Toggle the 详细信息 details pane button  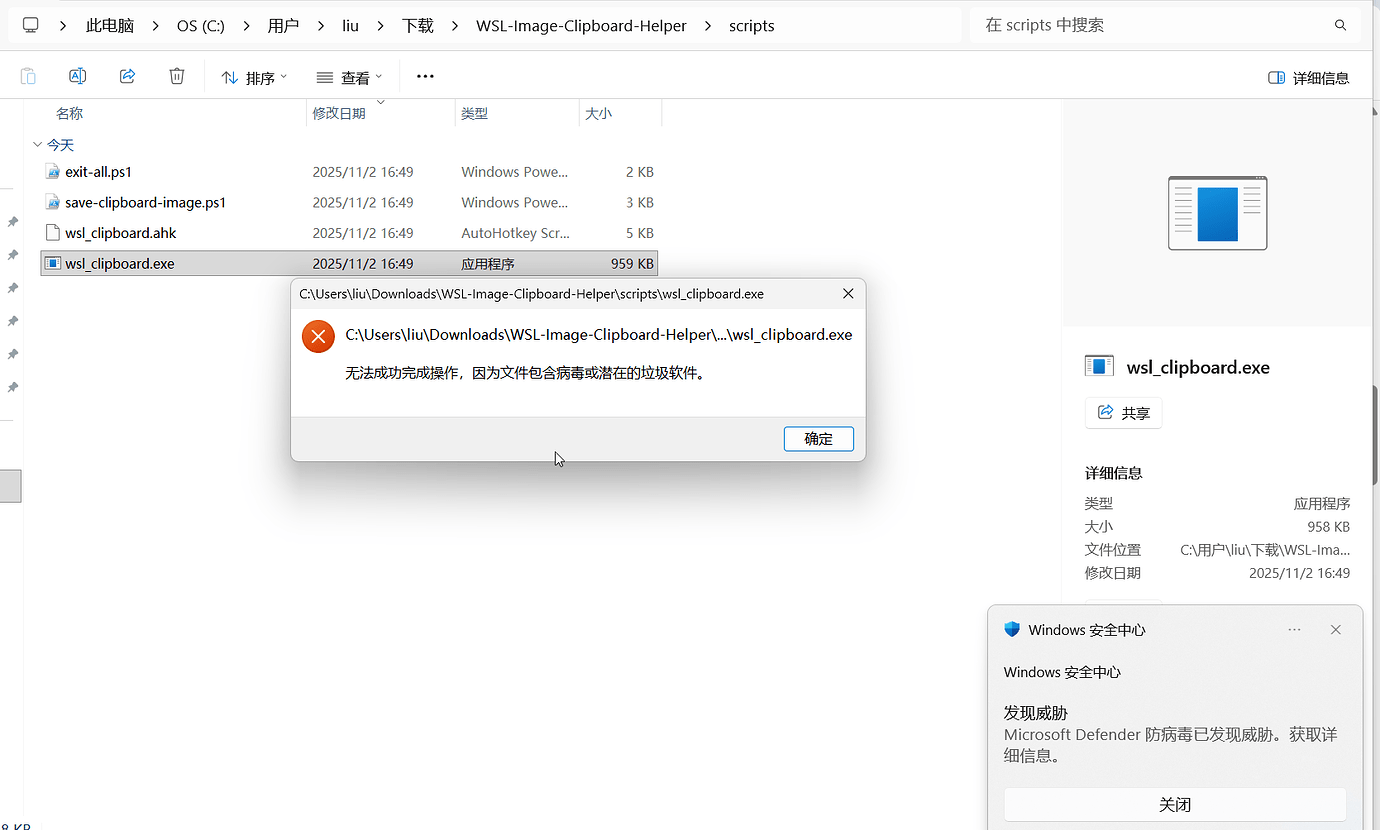[1308, 77]
